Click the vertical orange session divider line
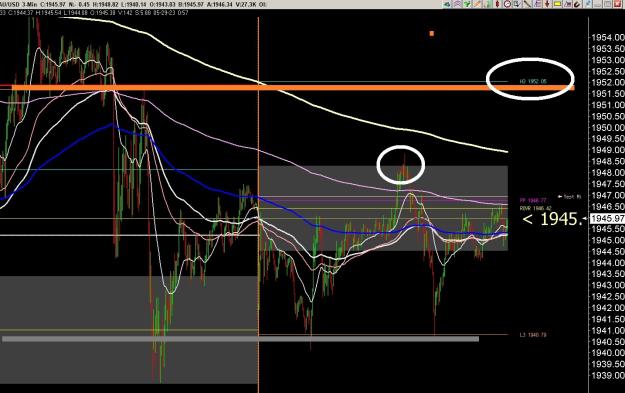This screenshot has height=393, width=625. [x=258, y=205]
